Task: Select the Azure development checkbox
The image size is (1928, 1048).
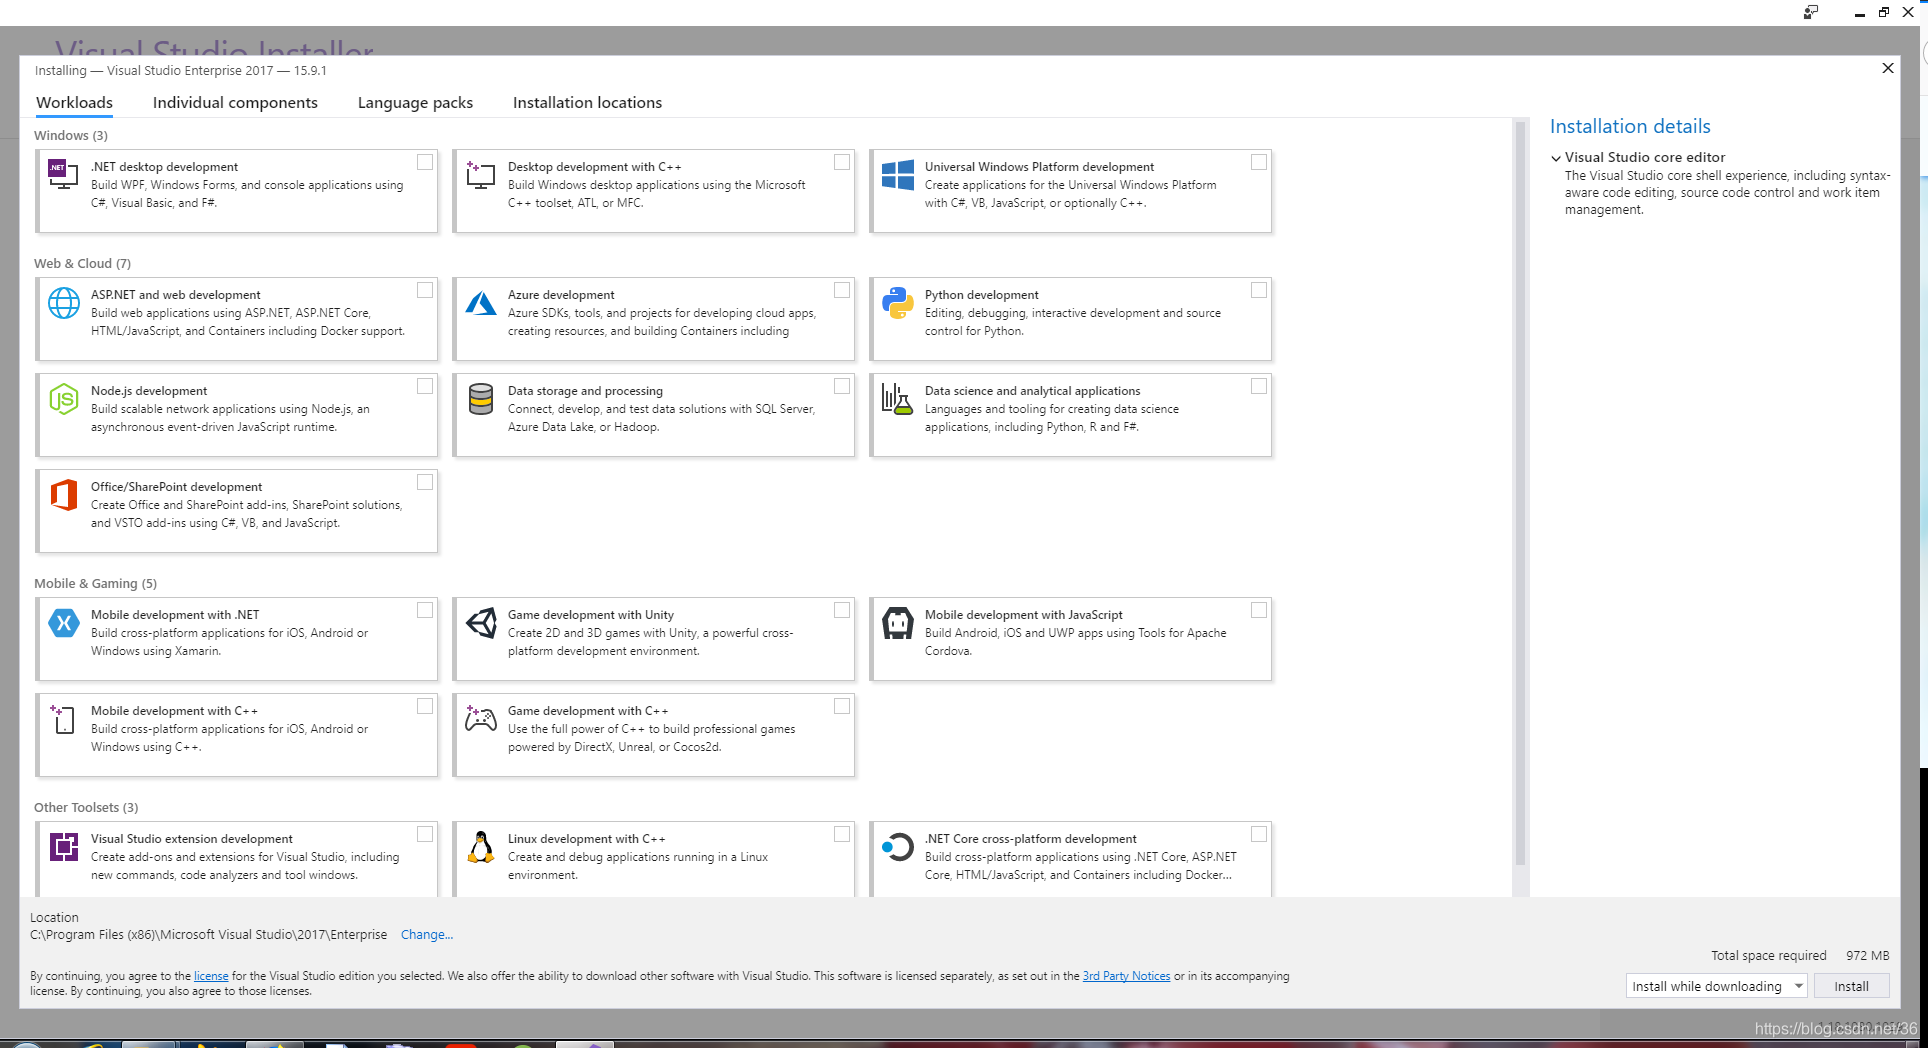Action: pyautogui.click(x=842, y=290)
